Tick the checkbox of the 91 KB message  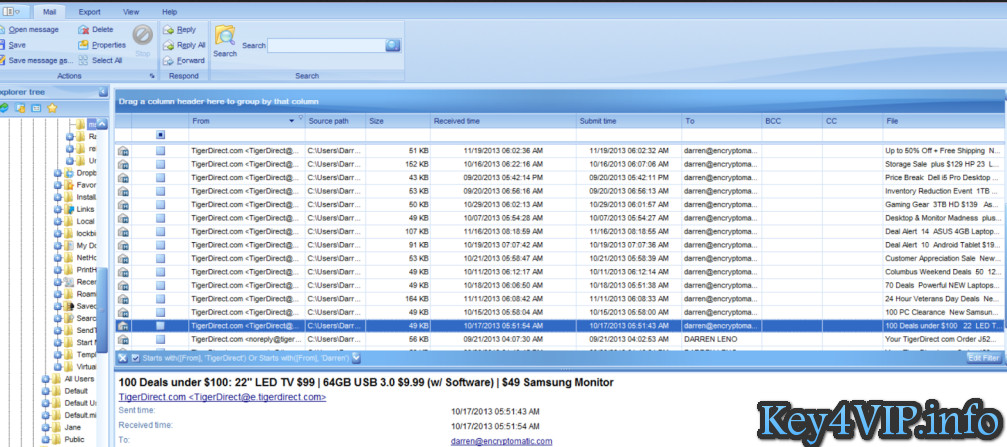[161, 245]
